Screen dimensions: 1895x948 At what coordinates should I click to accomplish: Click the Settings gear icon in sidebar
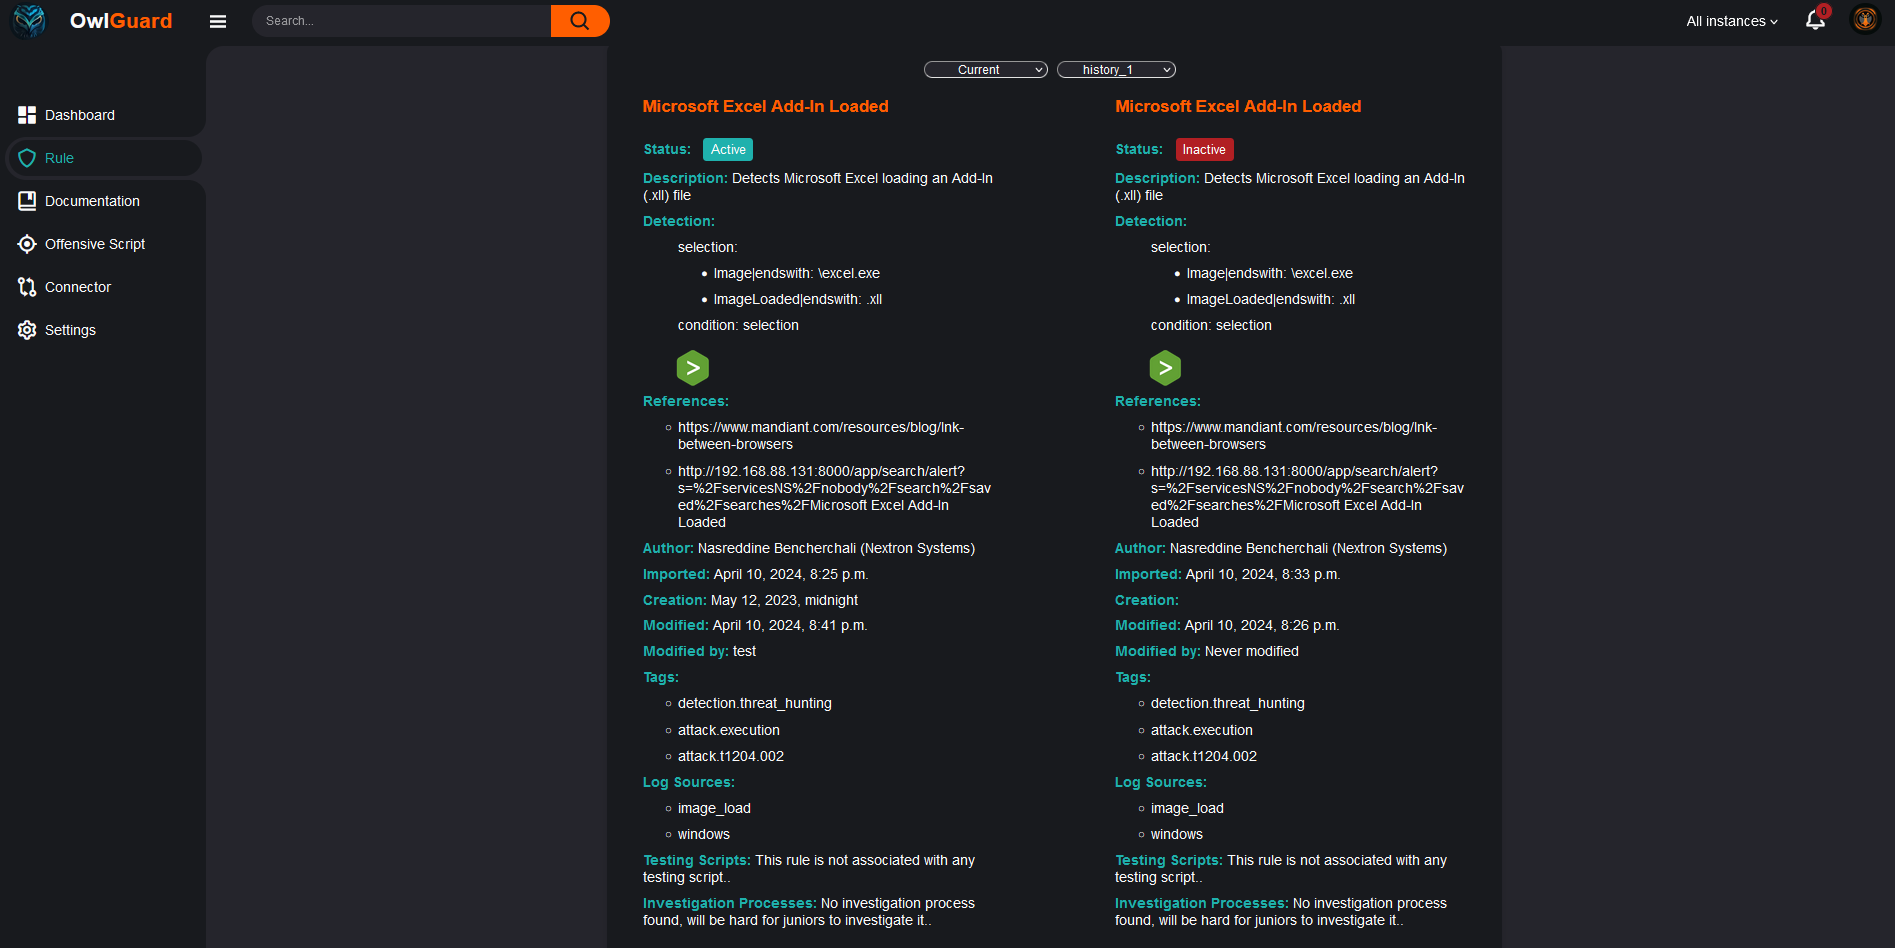pyautogui.click(x=27, y=330)
